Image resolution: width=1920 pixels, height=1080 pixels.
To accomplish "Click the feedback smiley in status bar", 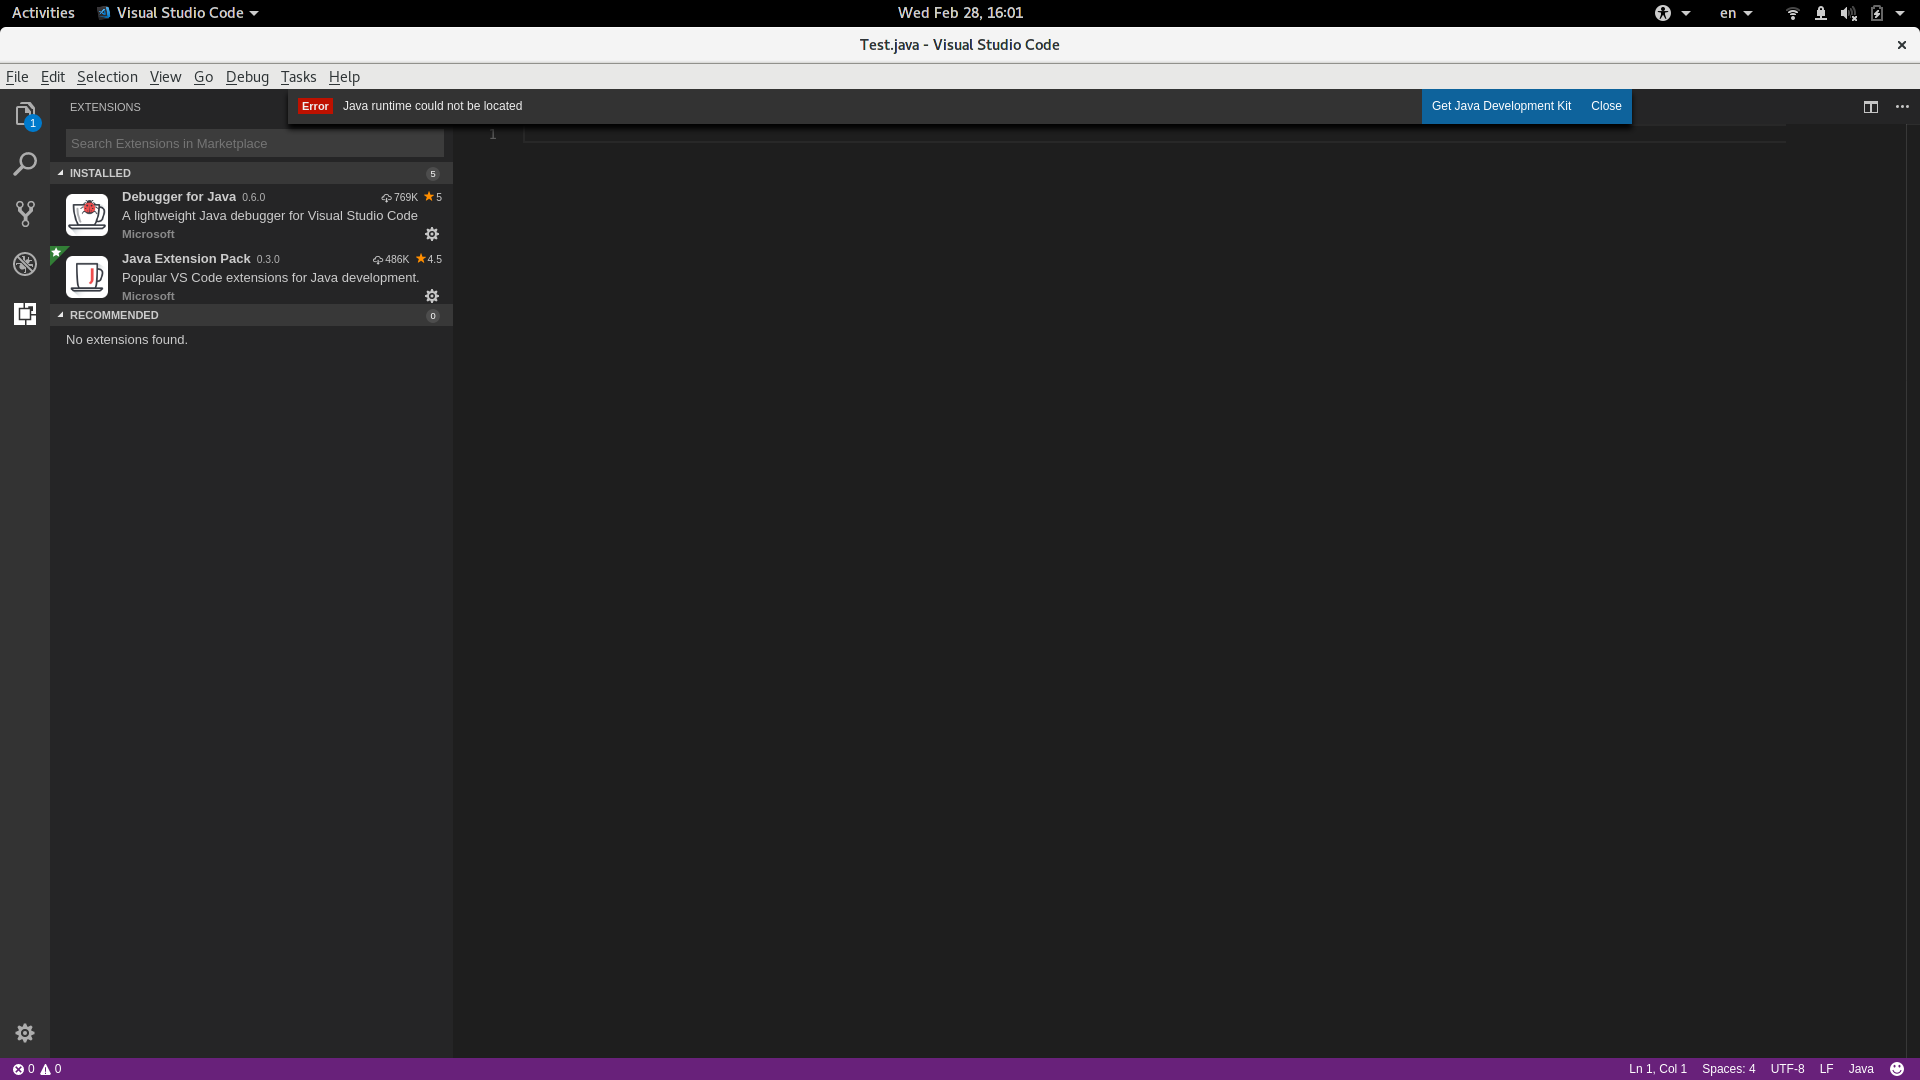I will pyautogui.click(x=1897, y=1069).
